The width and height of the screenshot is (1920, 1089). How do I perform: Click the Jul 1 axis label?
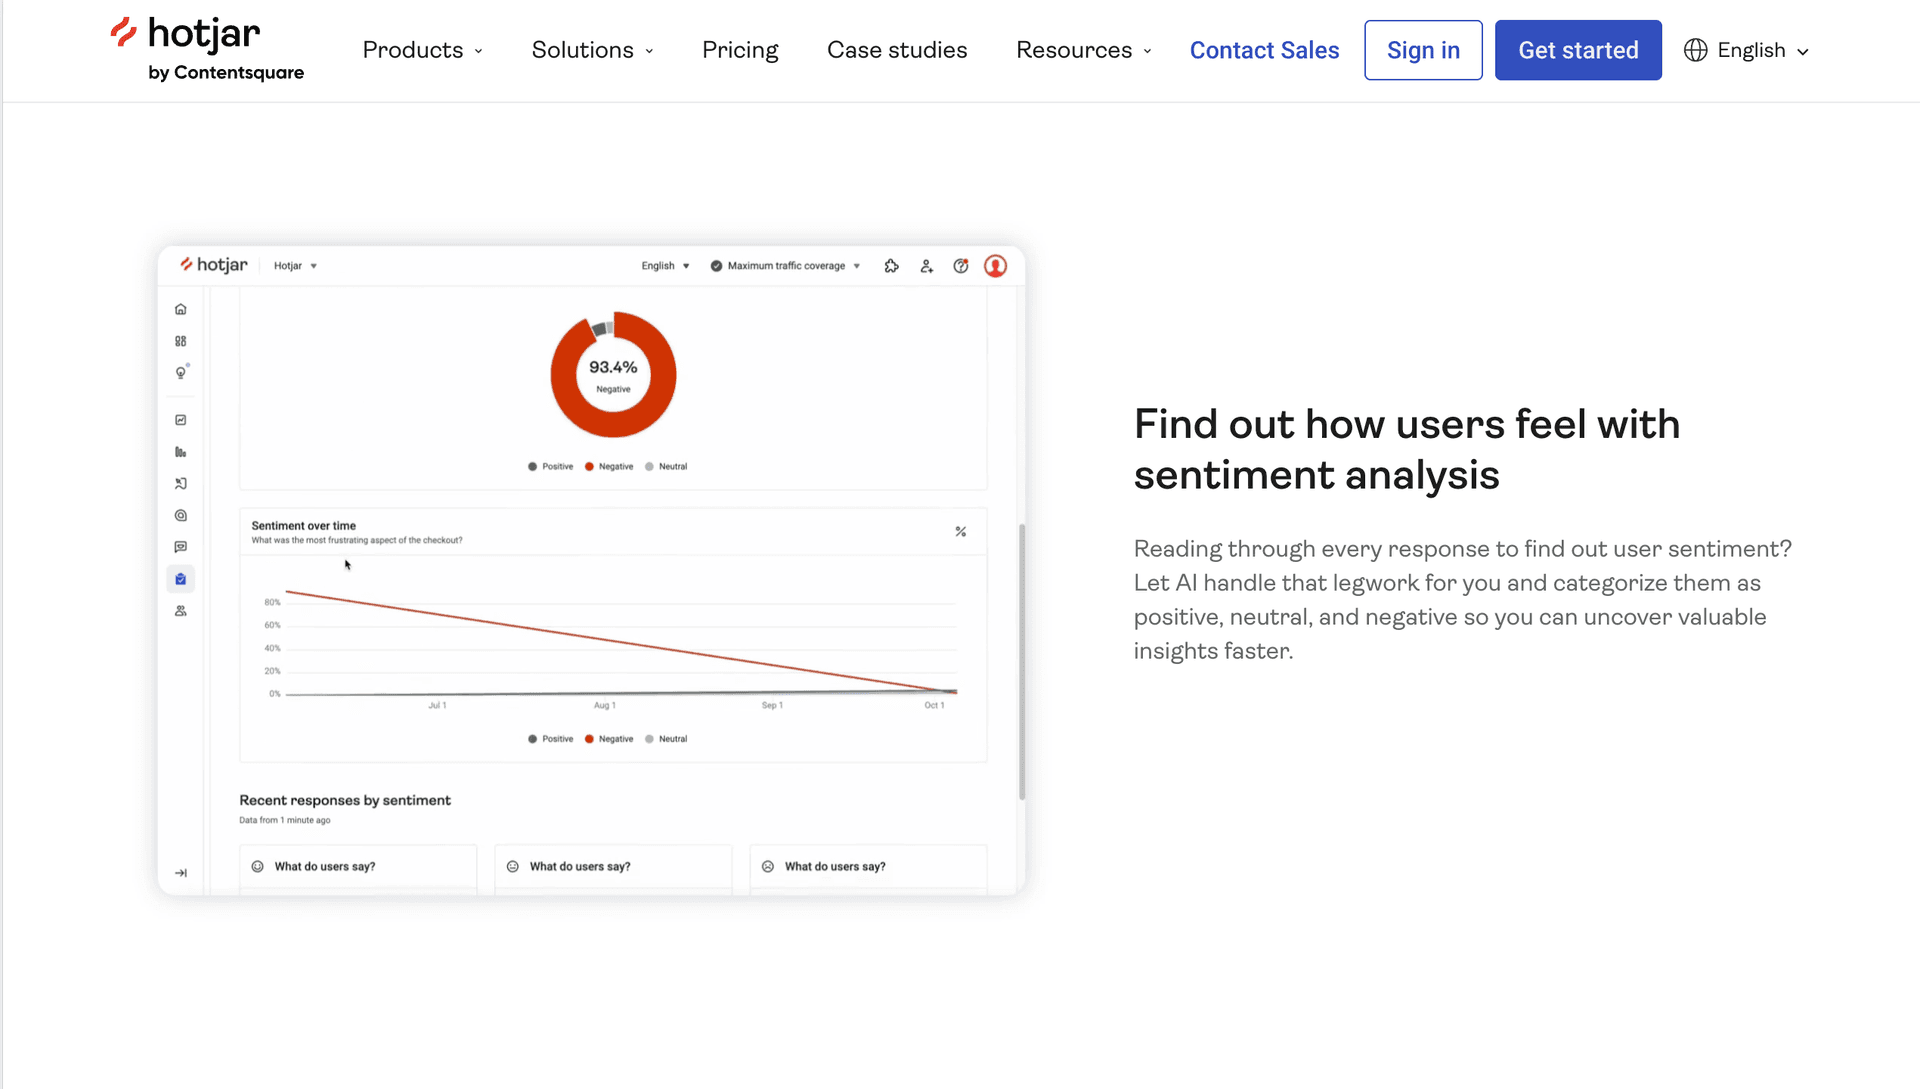pos(437,706)
